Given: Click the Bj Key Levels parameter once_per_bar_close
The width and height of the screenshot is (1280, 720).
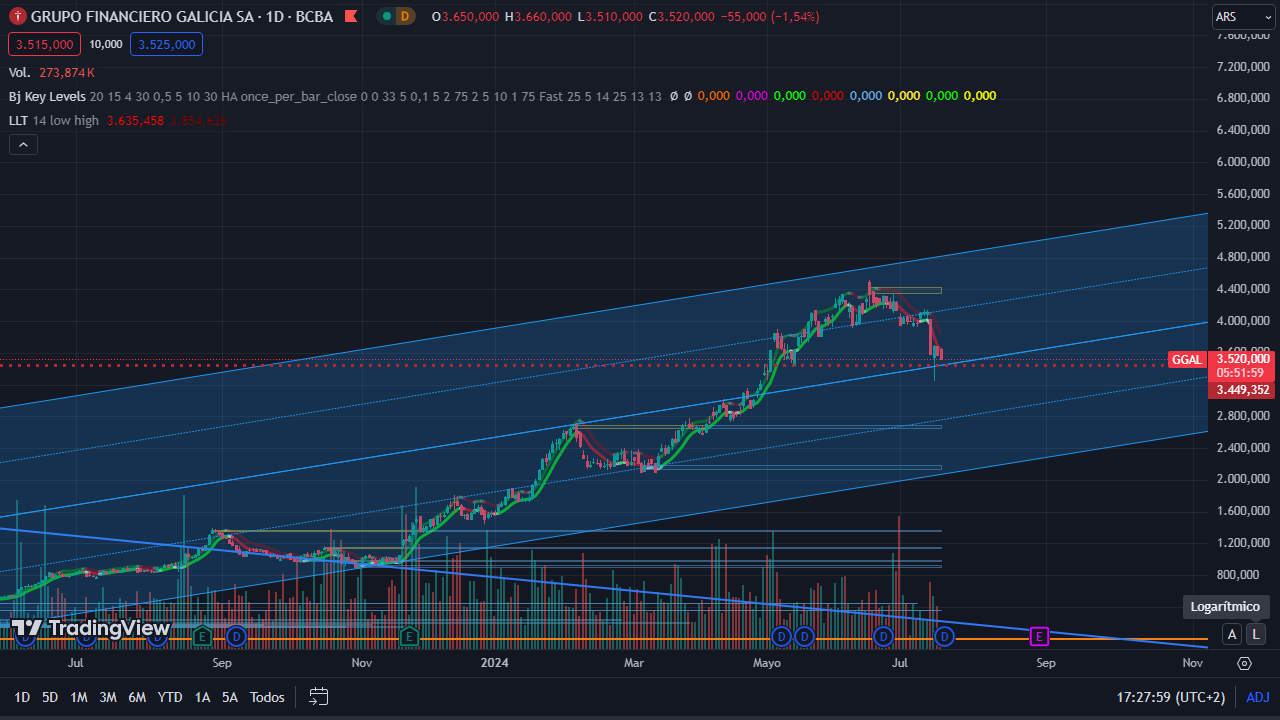Looking at the screenshot, I should pos(299,96).
